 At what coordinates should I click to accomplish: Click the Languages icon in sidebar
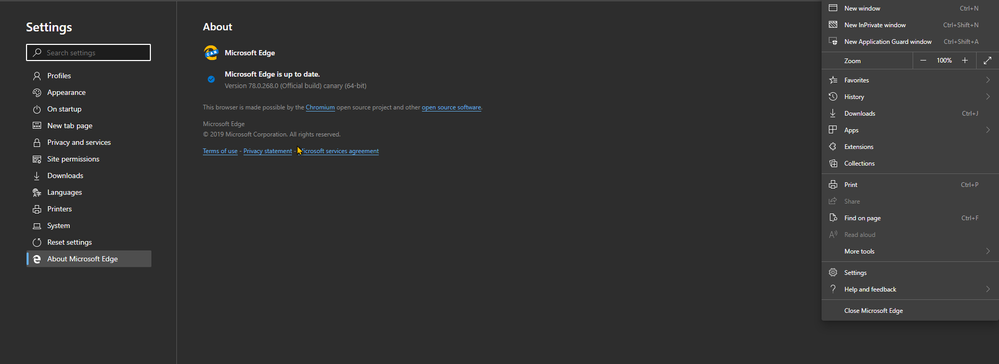point(36,193)
